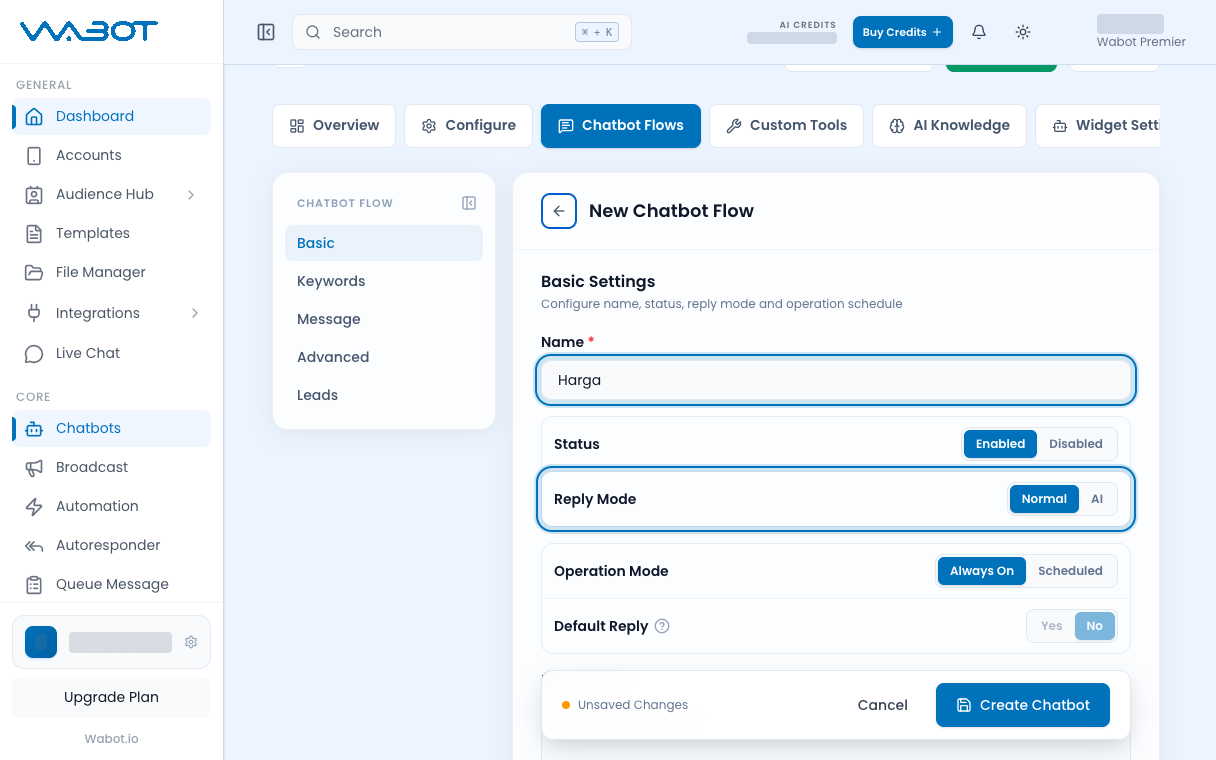Open Automation page
Image resolution: width=1216 pixels, height=760 pixels.
[x=112, y=506]
